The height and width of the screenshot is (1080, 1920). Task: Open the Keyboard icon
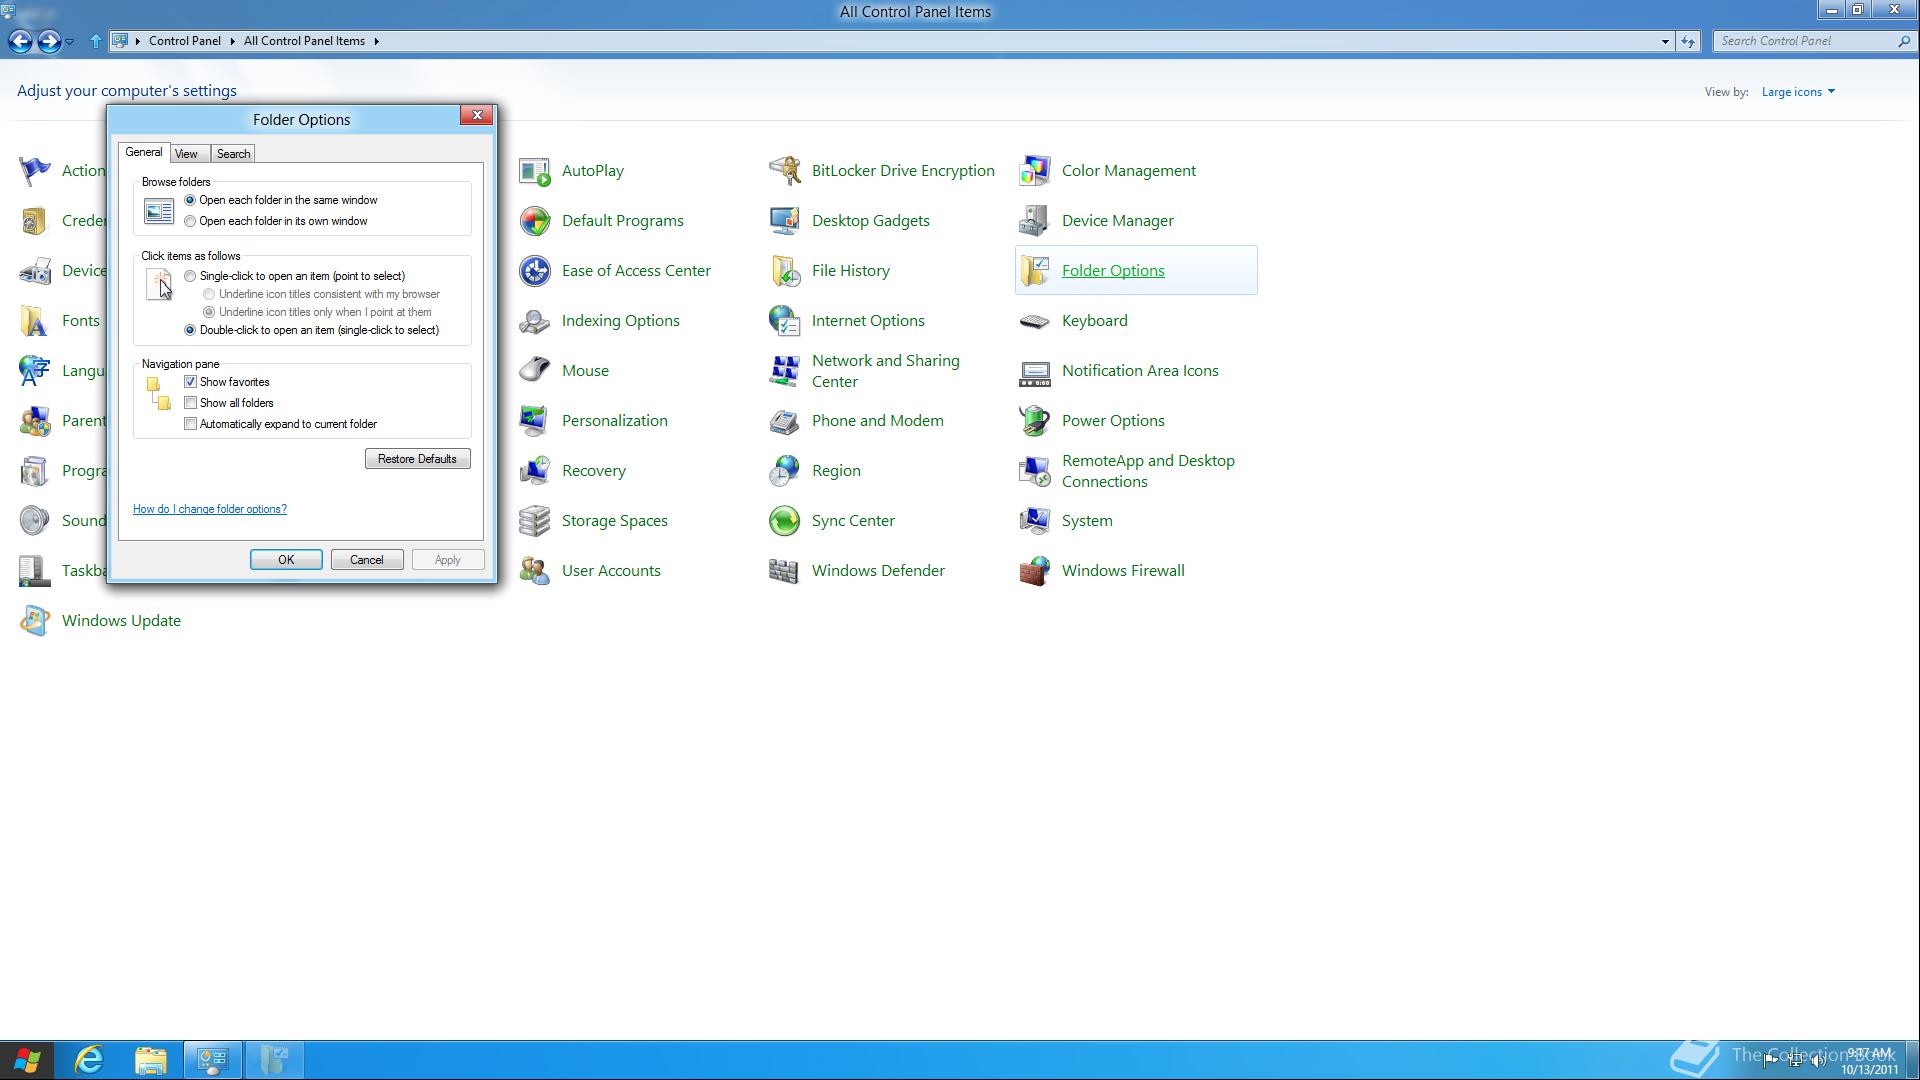(x=1035, y=321)
